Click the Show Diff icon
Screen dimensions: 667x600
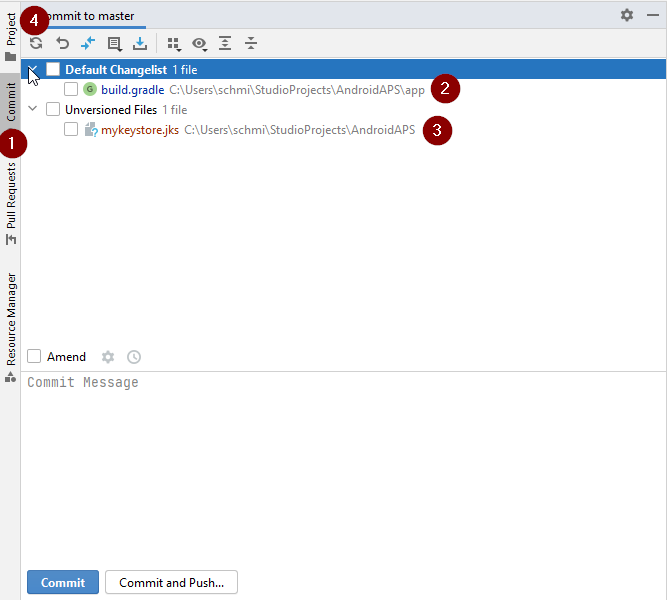(88, 43)
